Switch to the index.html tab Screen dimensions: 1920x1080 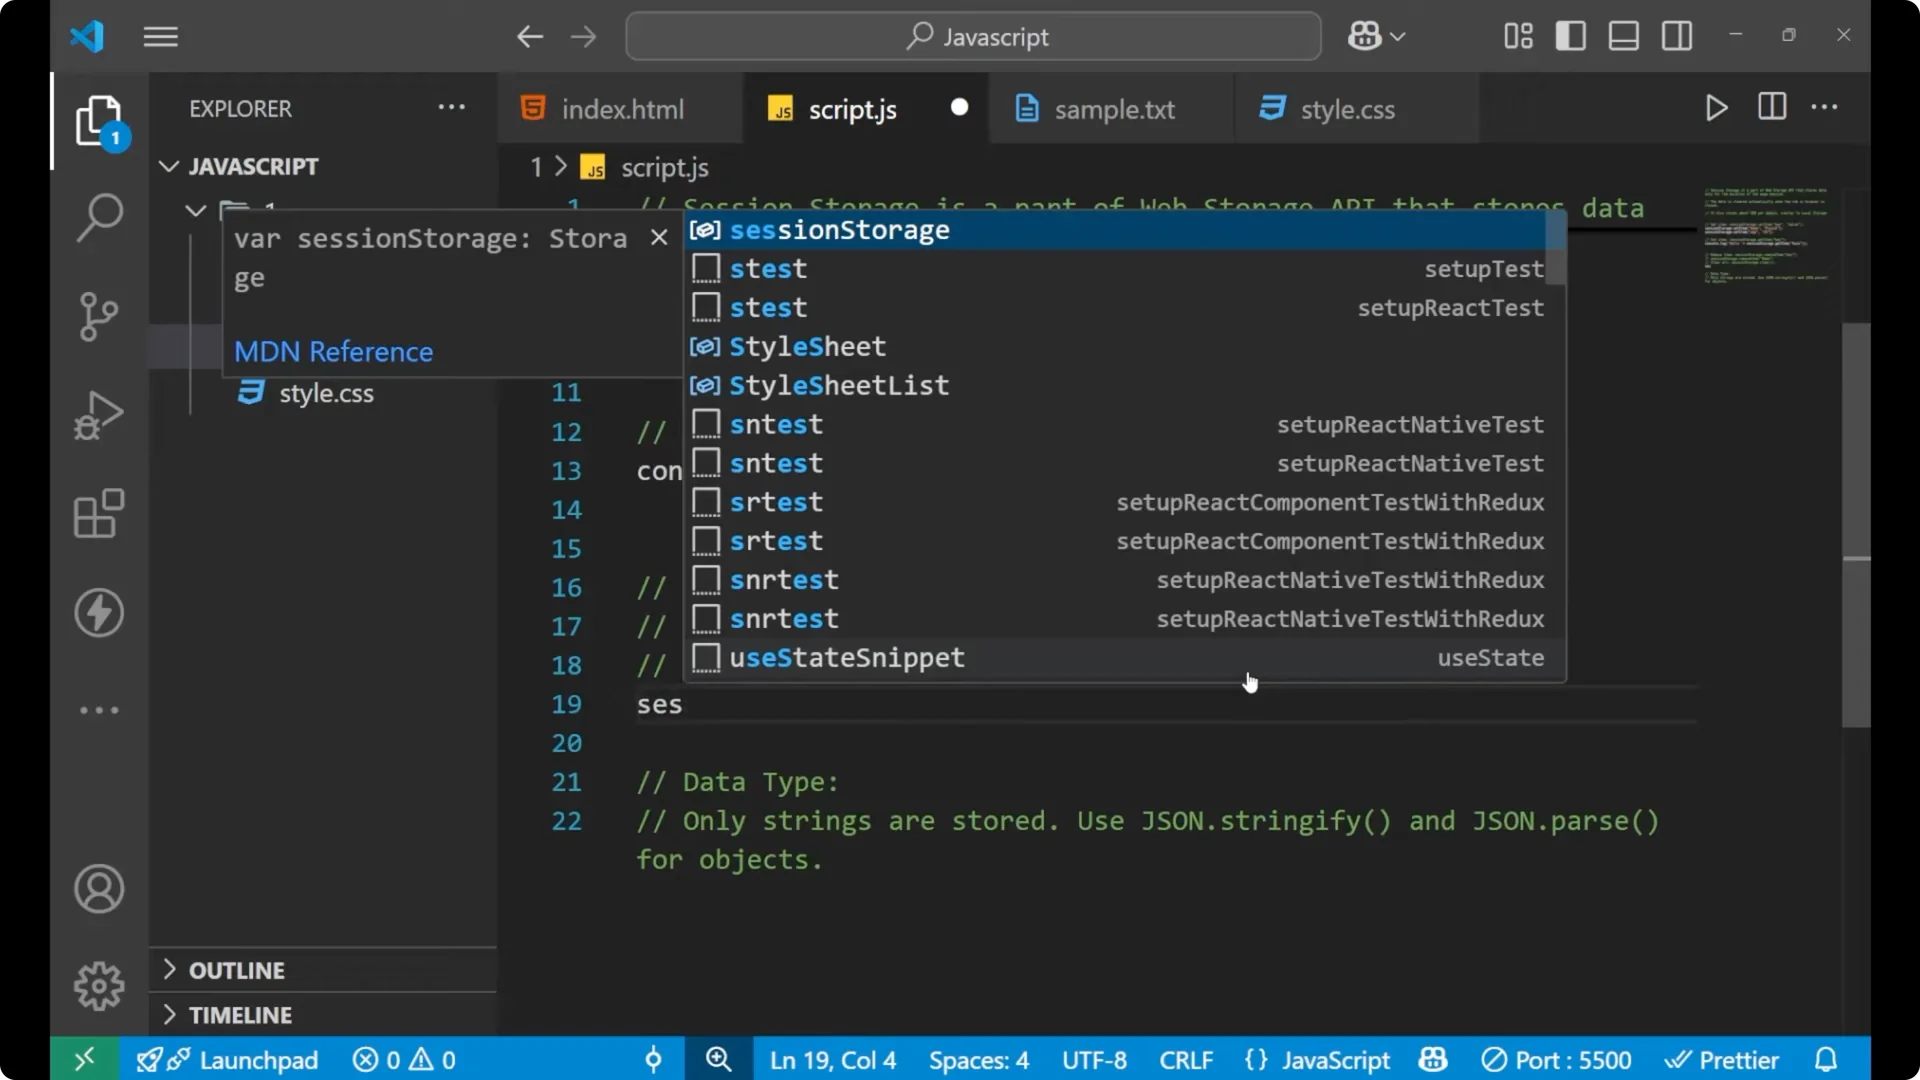tap(620, 109)
